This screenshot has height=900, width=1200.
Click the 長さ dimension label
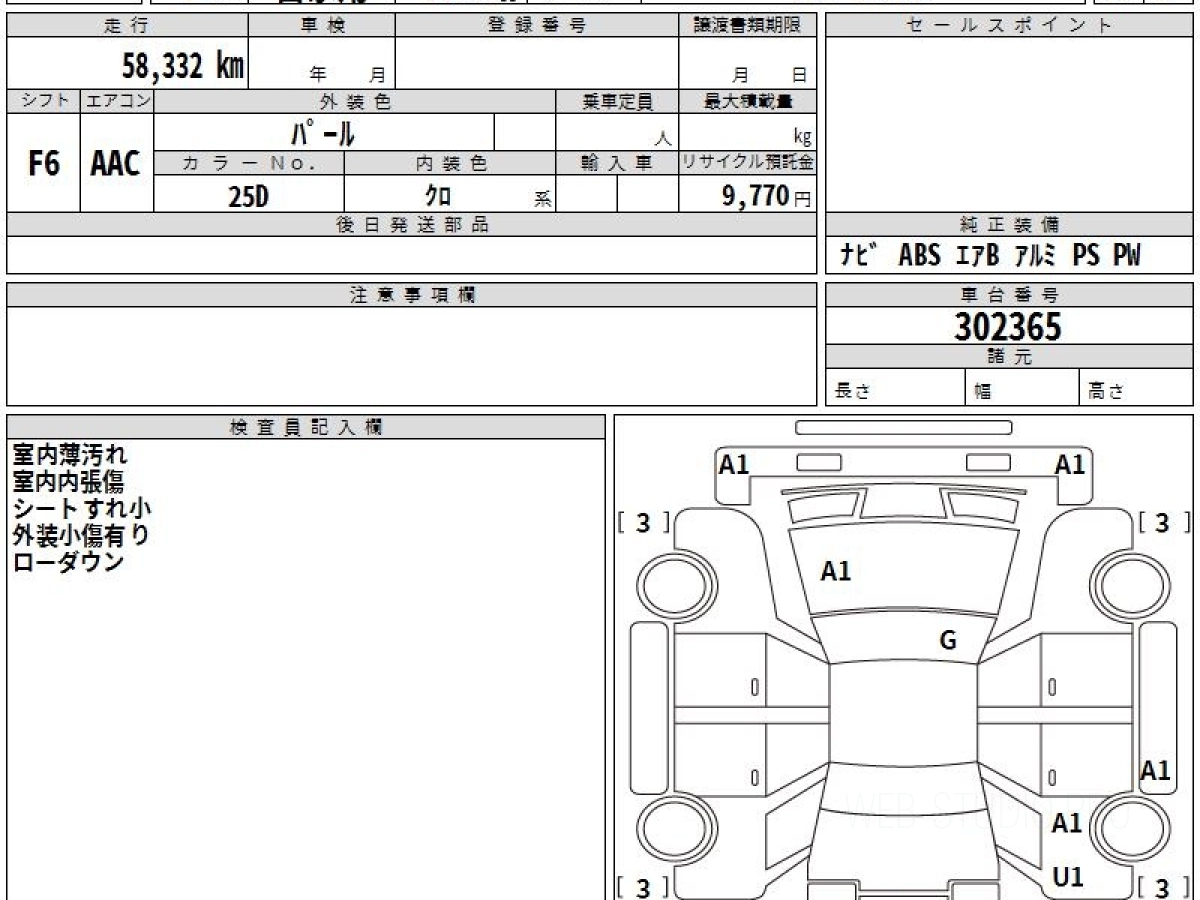tap(851, 392)
